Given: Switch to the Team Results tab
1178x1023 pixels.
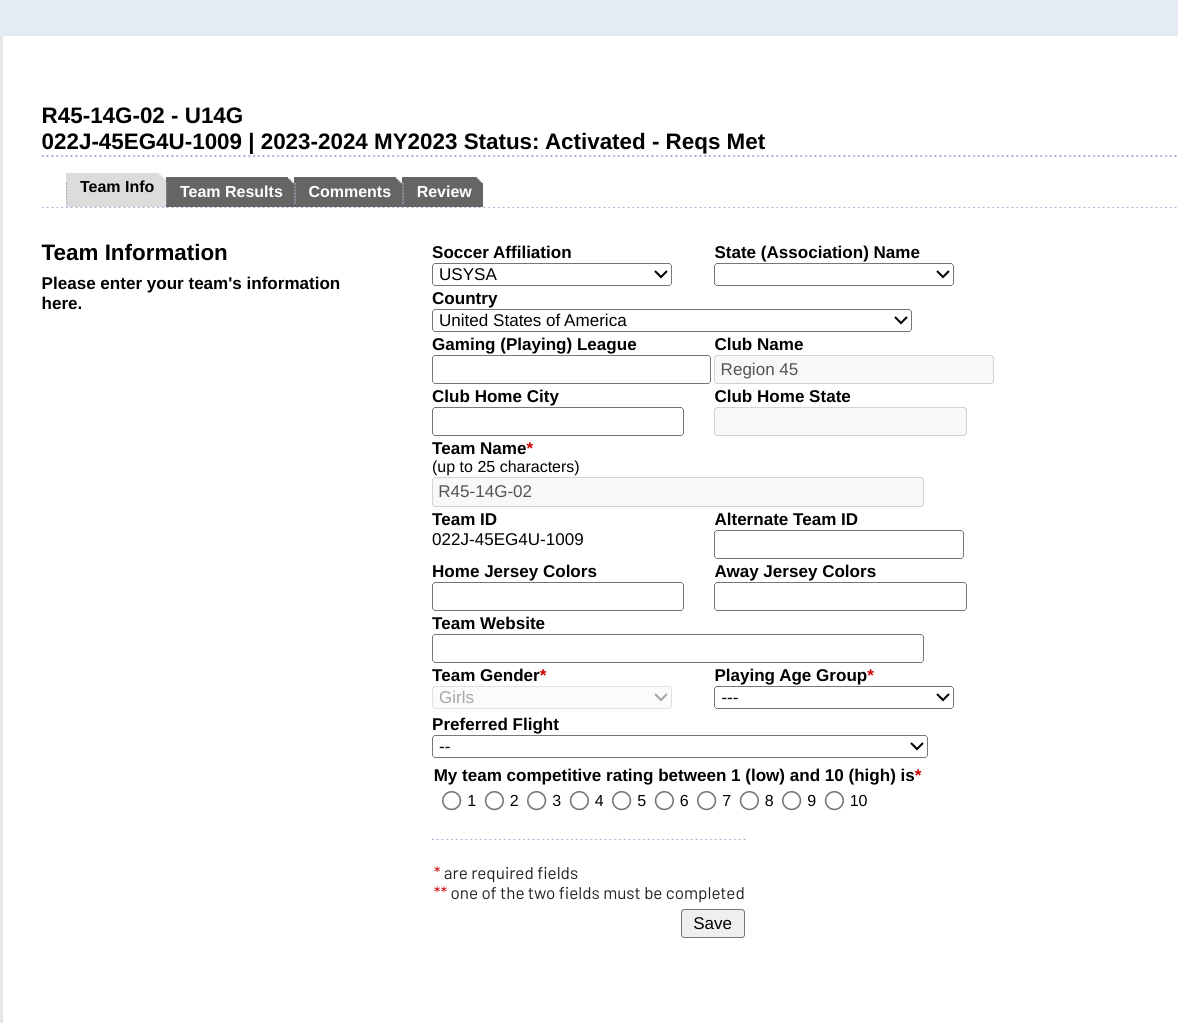Looking at the screenshot, I should tap(230, 192).
